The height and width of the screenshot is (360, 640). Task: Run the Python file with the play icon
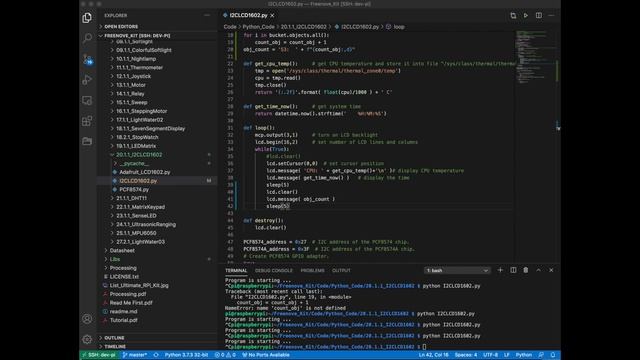pyautogui.click(x=526, y=16)
